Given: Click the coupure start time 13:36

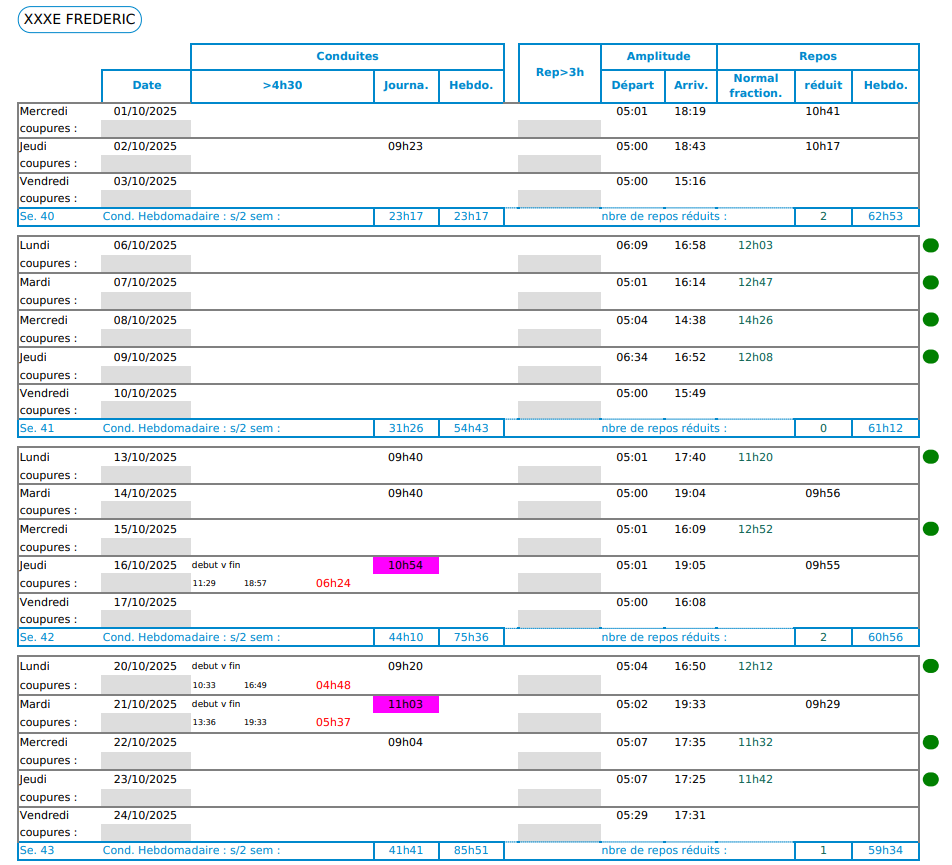Looking at the screenshot, I should coord(204,722).
